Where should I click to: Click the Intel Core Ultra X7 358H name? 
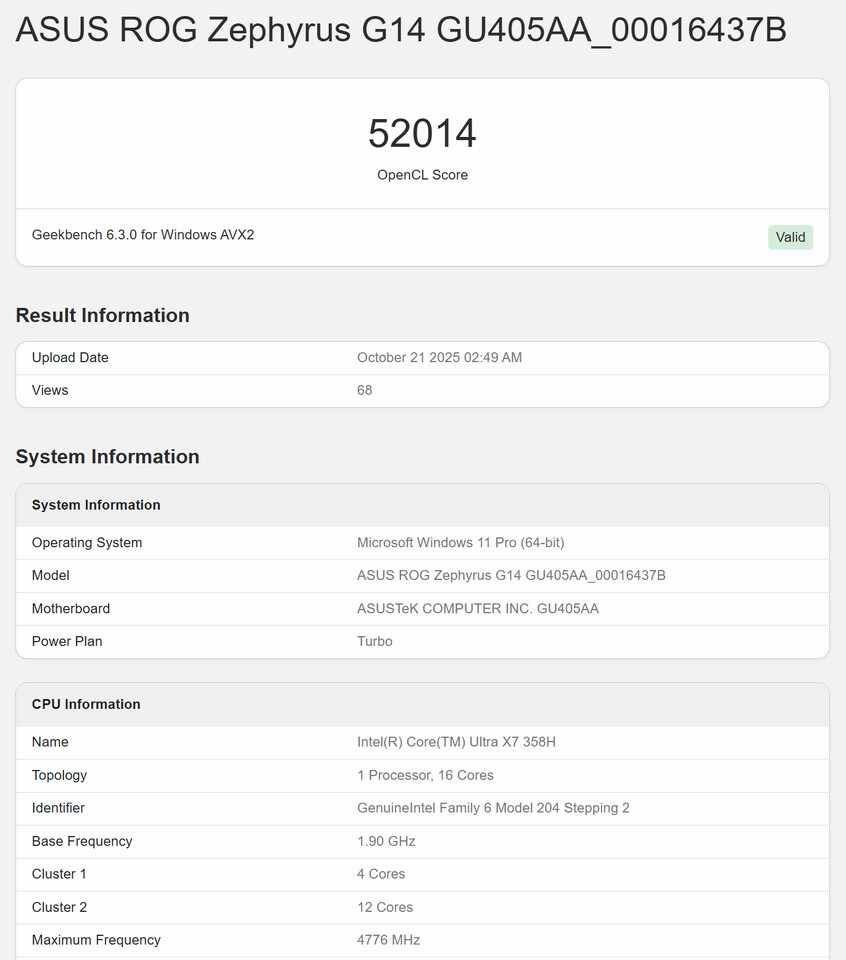click(456, 742)
